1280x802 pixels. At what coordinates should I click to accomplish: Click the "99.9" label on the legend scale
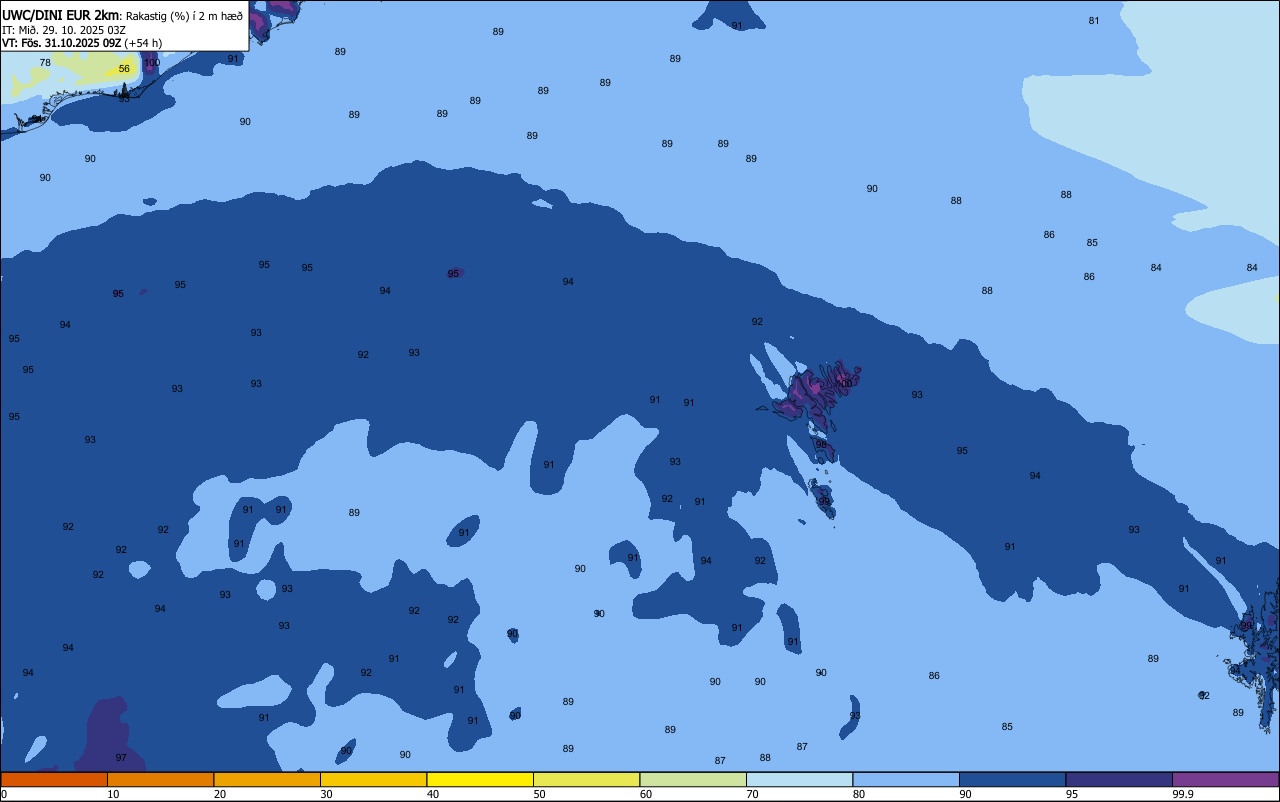click(1184, 794)
